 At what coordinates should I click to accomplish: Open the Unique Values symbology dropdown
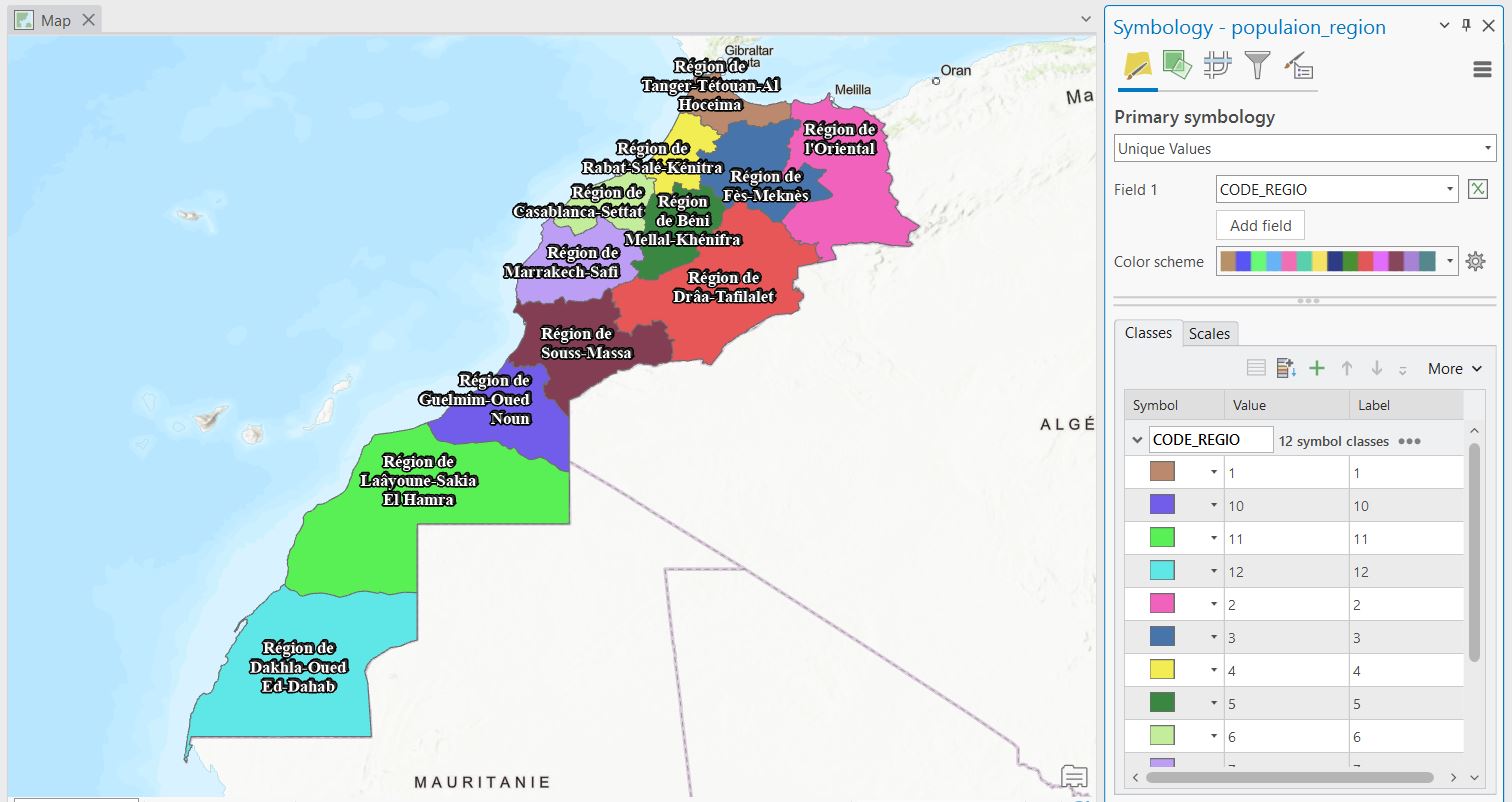[1304, 149]
